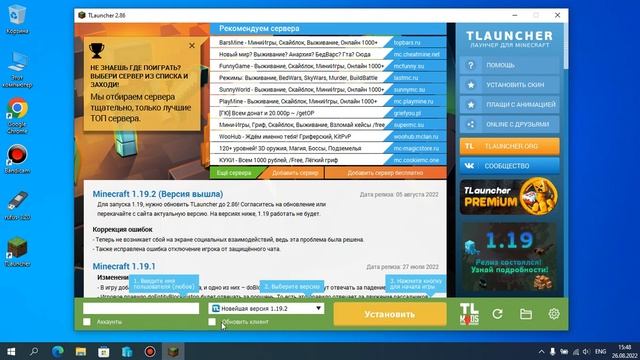640x360 pixels.
Task: Switch to Bandicam record icon in taskbar
Action: 150,351
